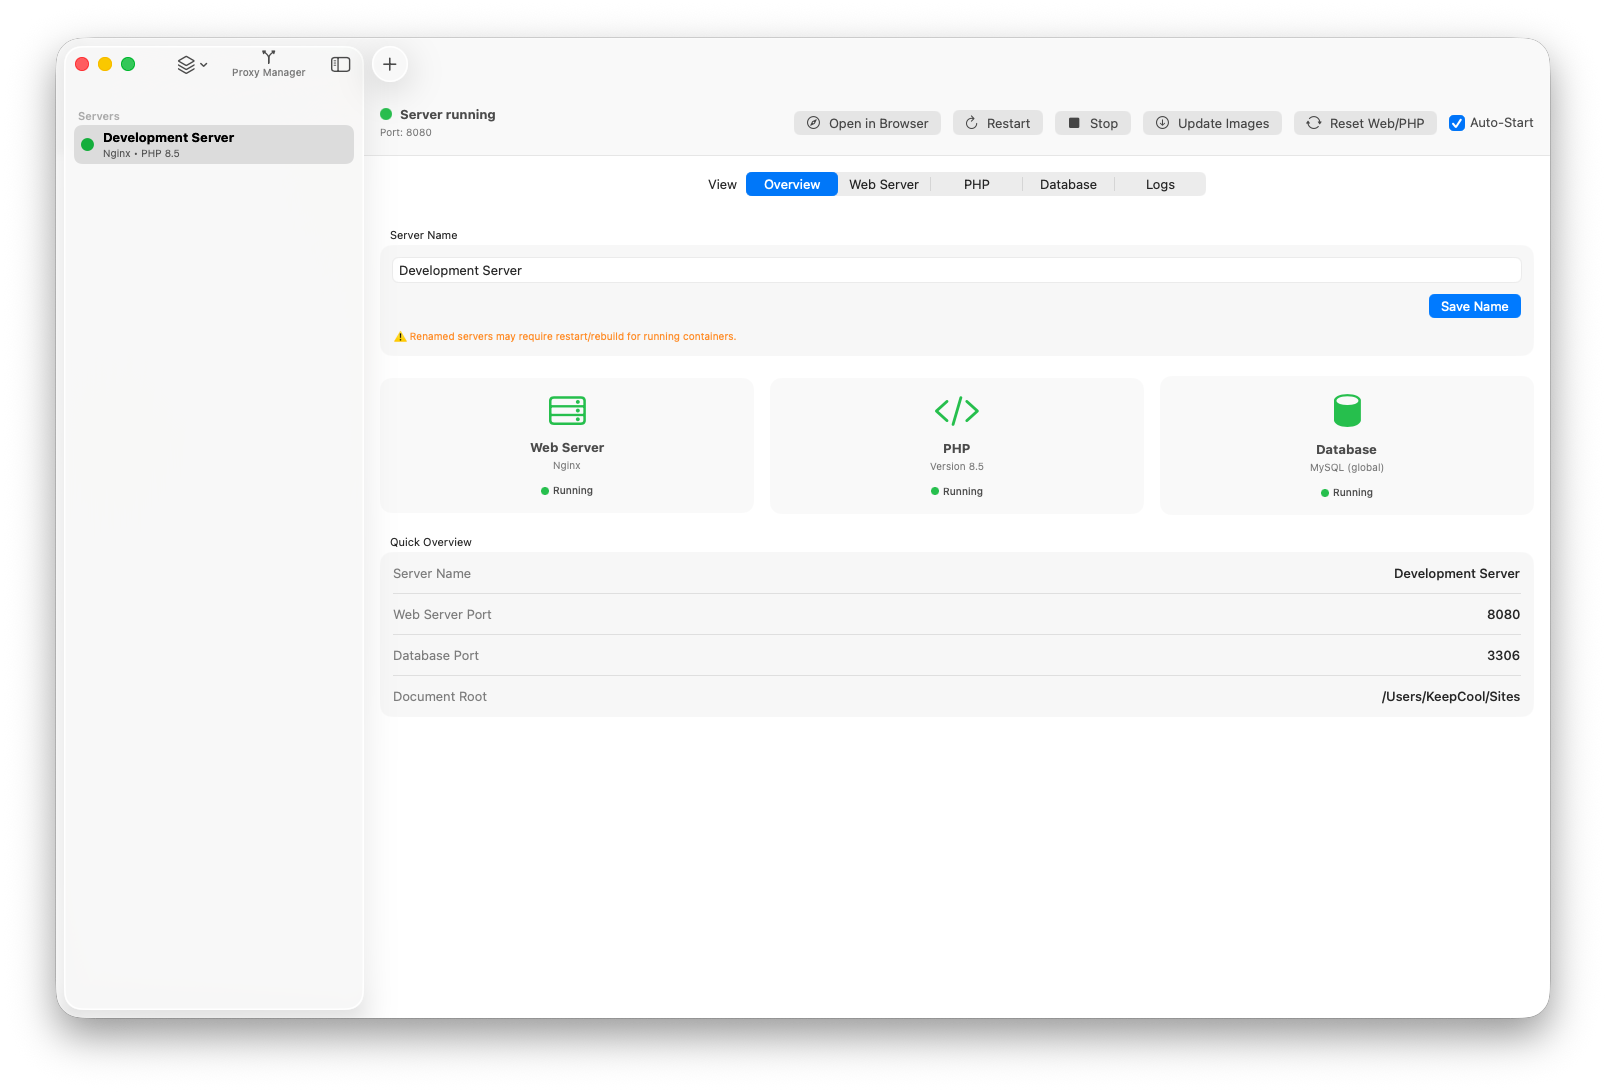Select the Nginx Web Server card icon
1606x1092 pixels.
[566, 410]
